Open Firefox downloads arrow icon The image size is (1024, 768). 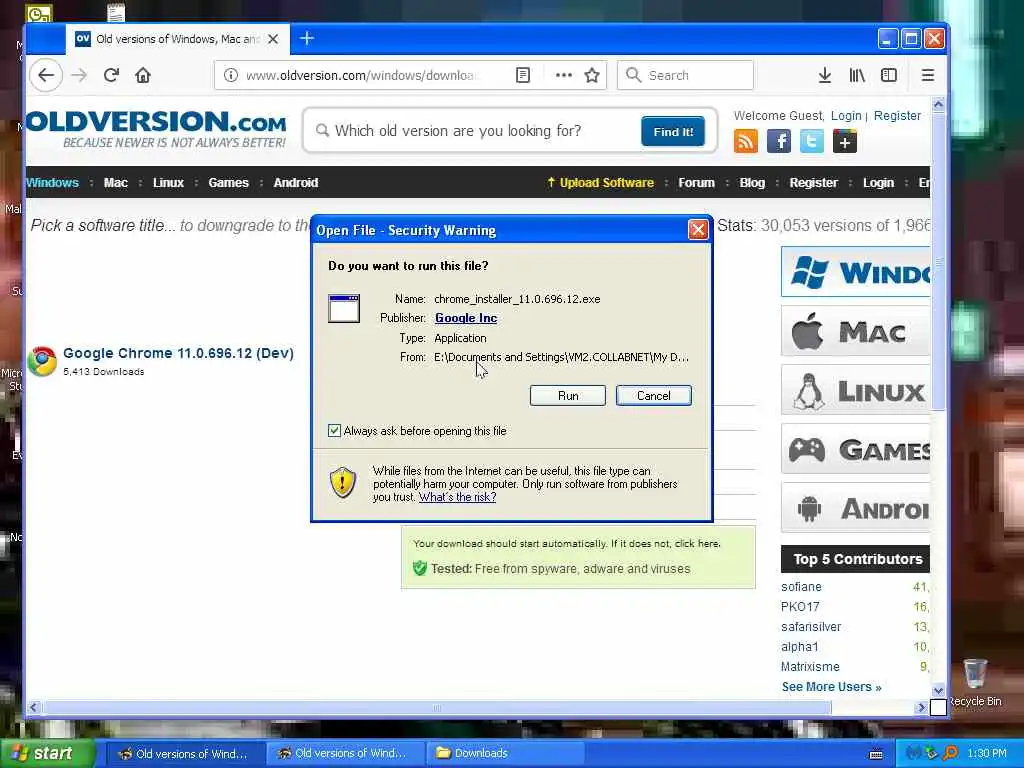825,75
